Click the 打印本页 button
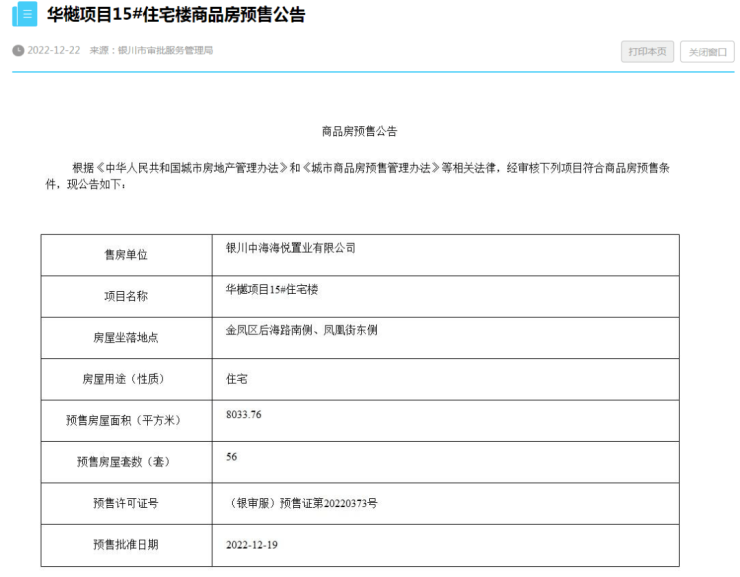Screen dimensions: 740x577 [647, 51]
